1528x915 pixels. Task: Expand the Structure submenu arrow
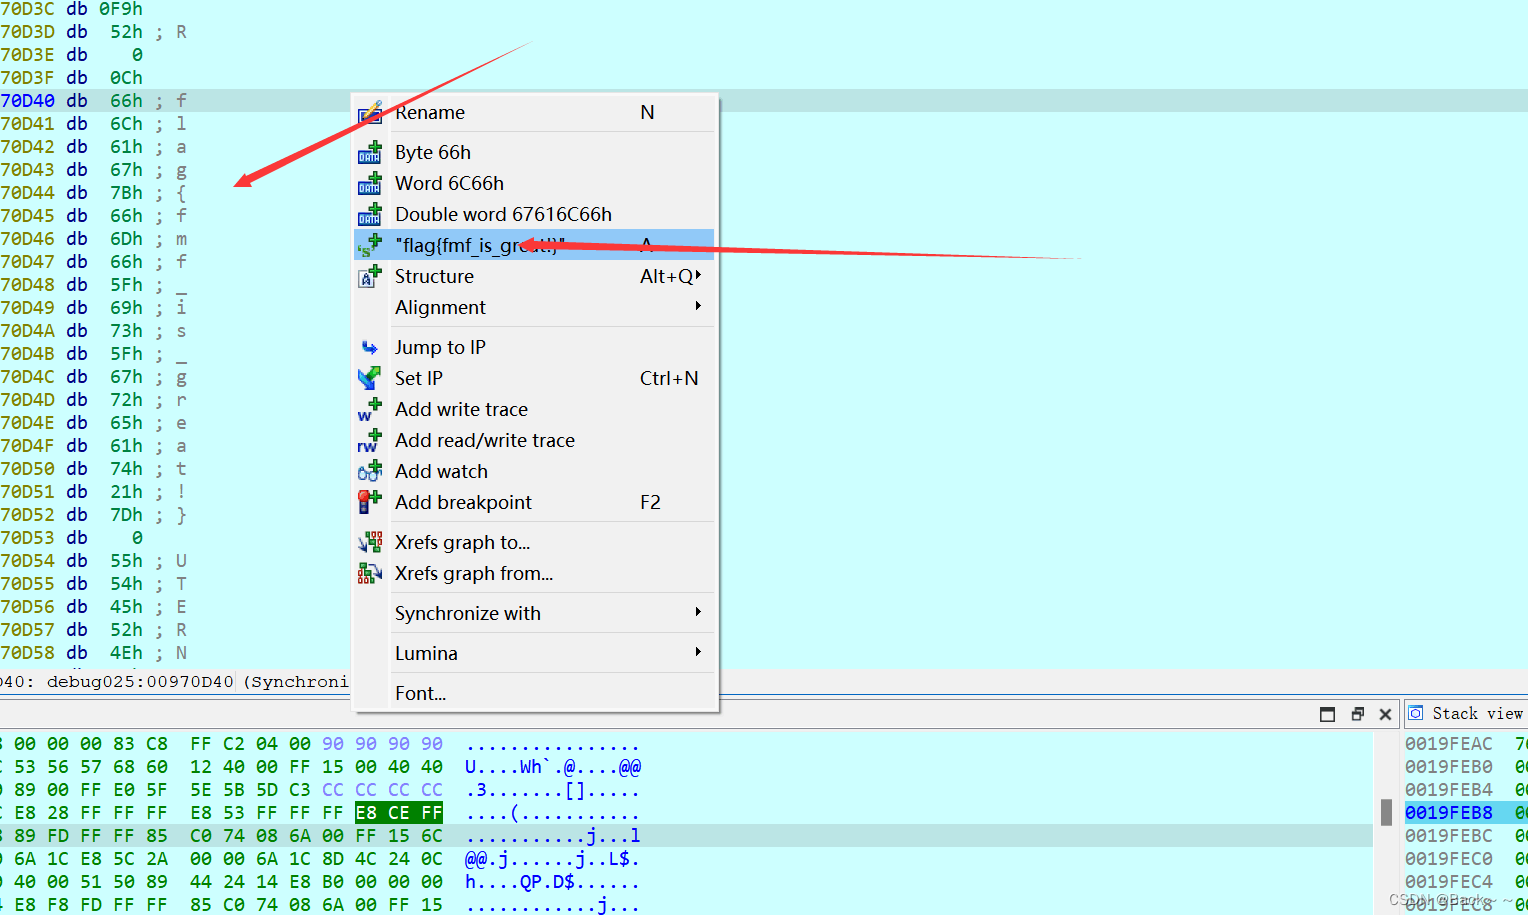point(698,275)
